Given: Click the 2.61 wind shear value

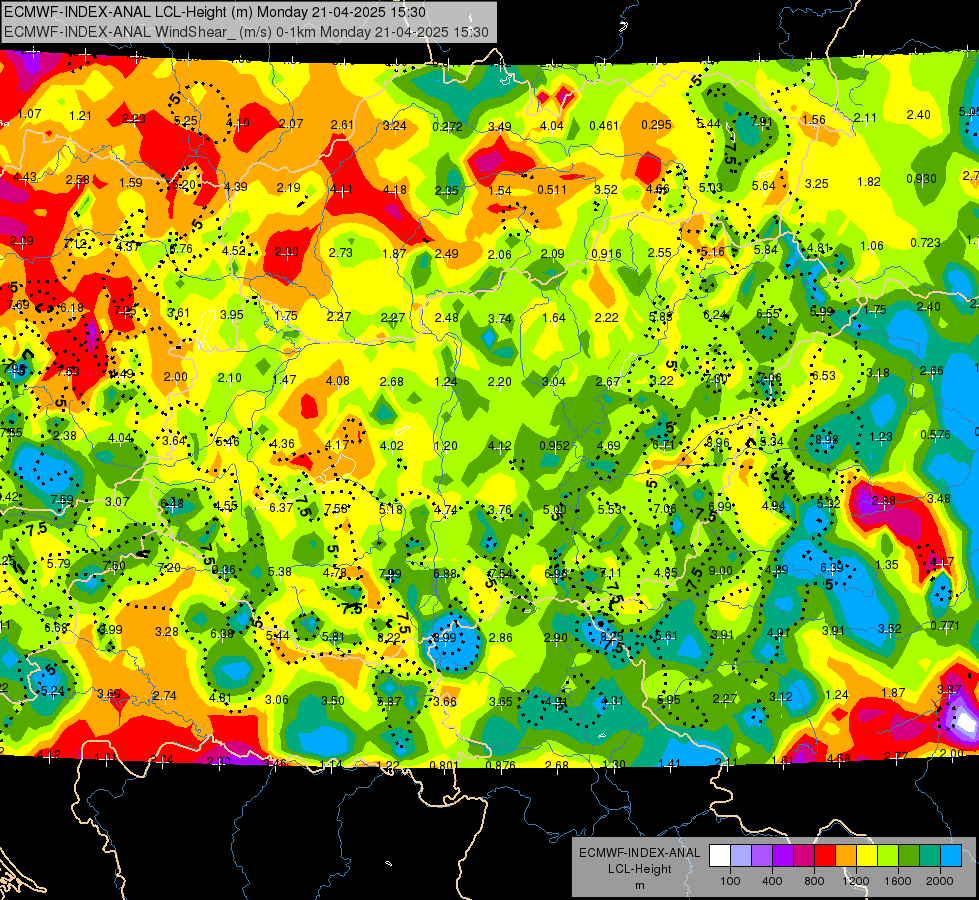Looking at the screenshot, I should point(342,124).
